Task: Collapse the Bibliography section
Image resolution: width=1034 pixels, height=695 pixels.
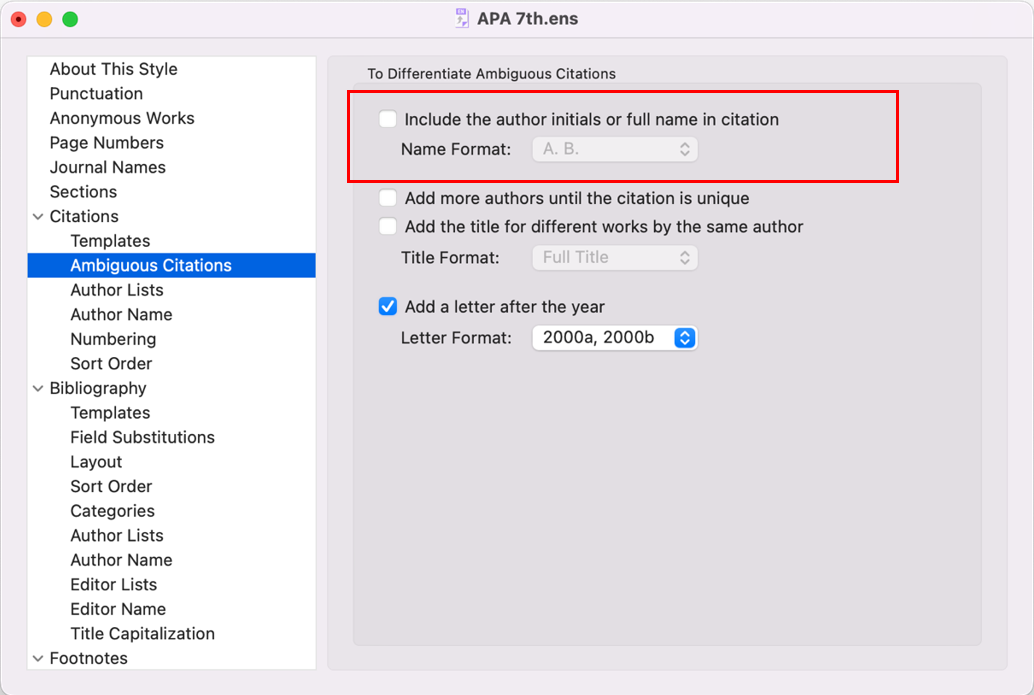Action: click(x=38, y=389)
